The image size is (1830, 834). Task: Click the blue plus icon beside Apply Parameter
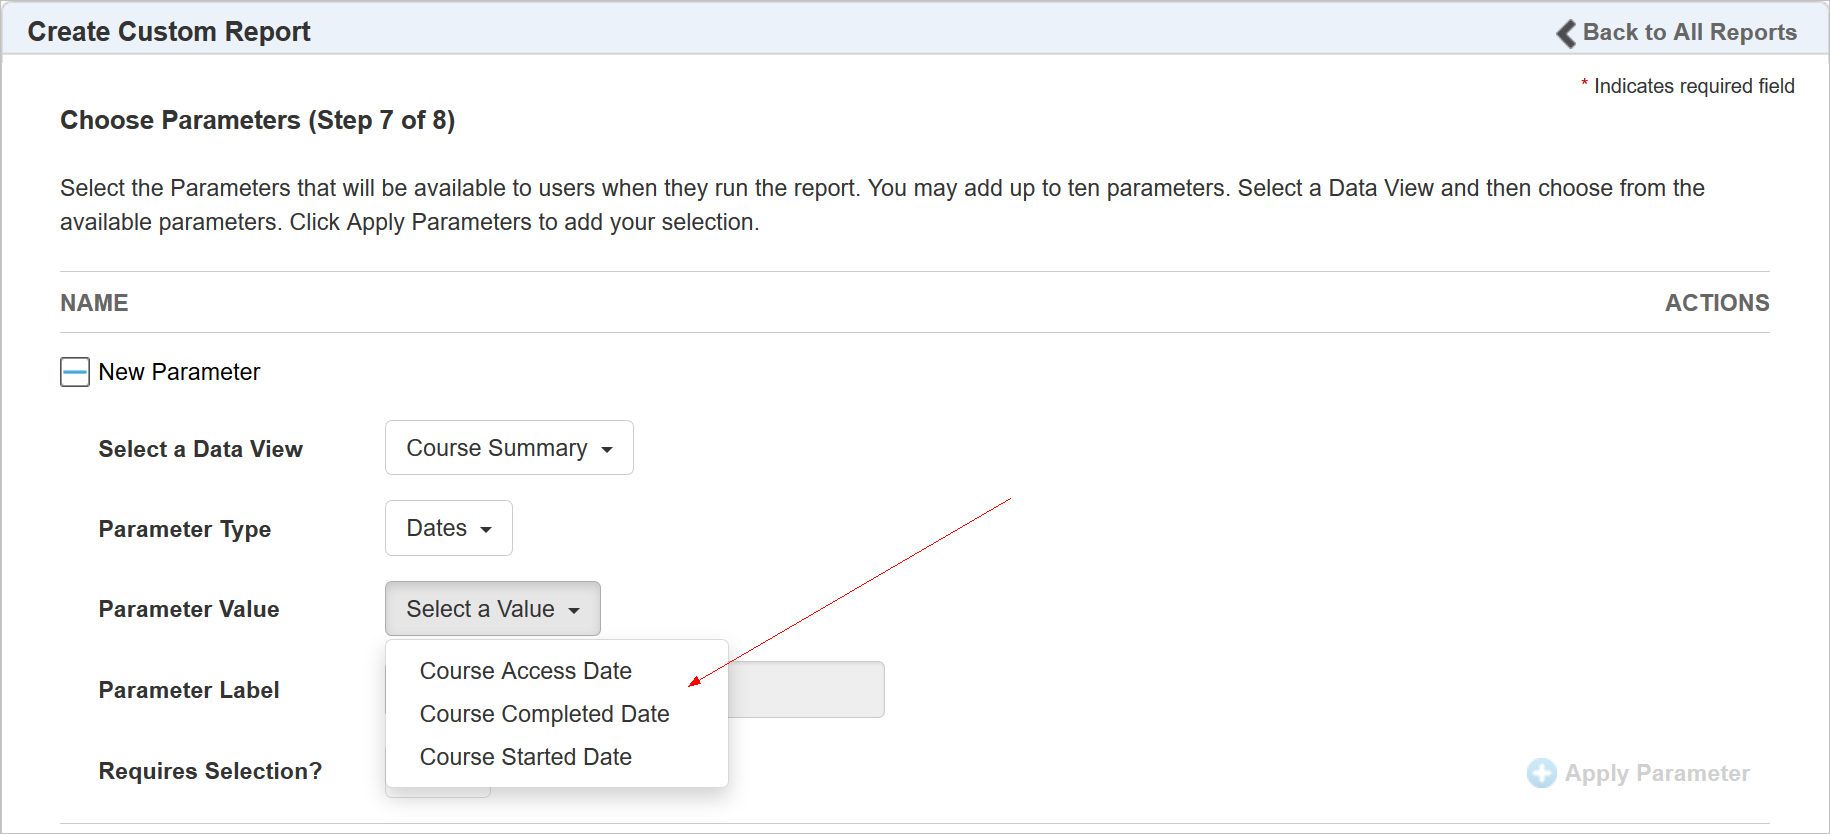[x=1541, y=773]
